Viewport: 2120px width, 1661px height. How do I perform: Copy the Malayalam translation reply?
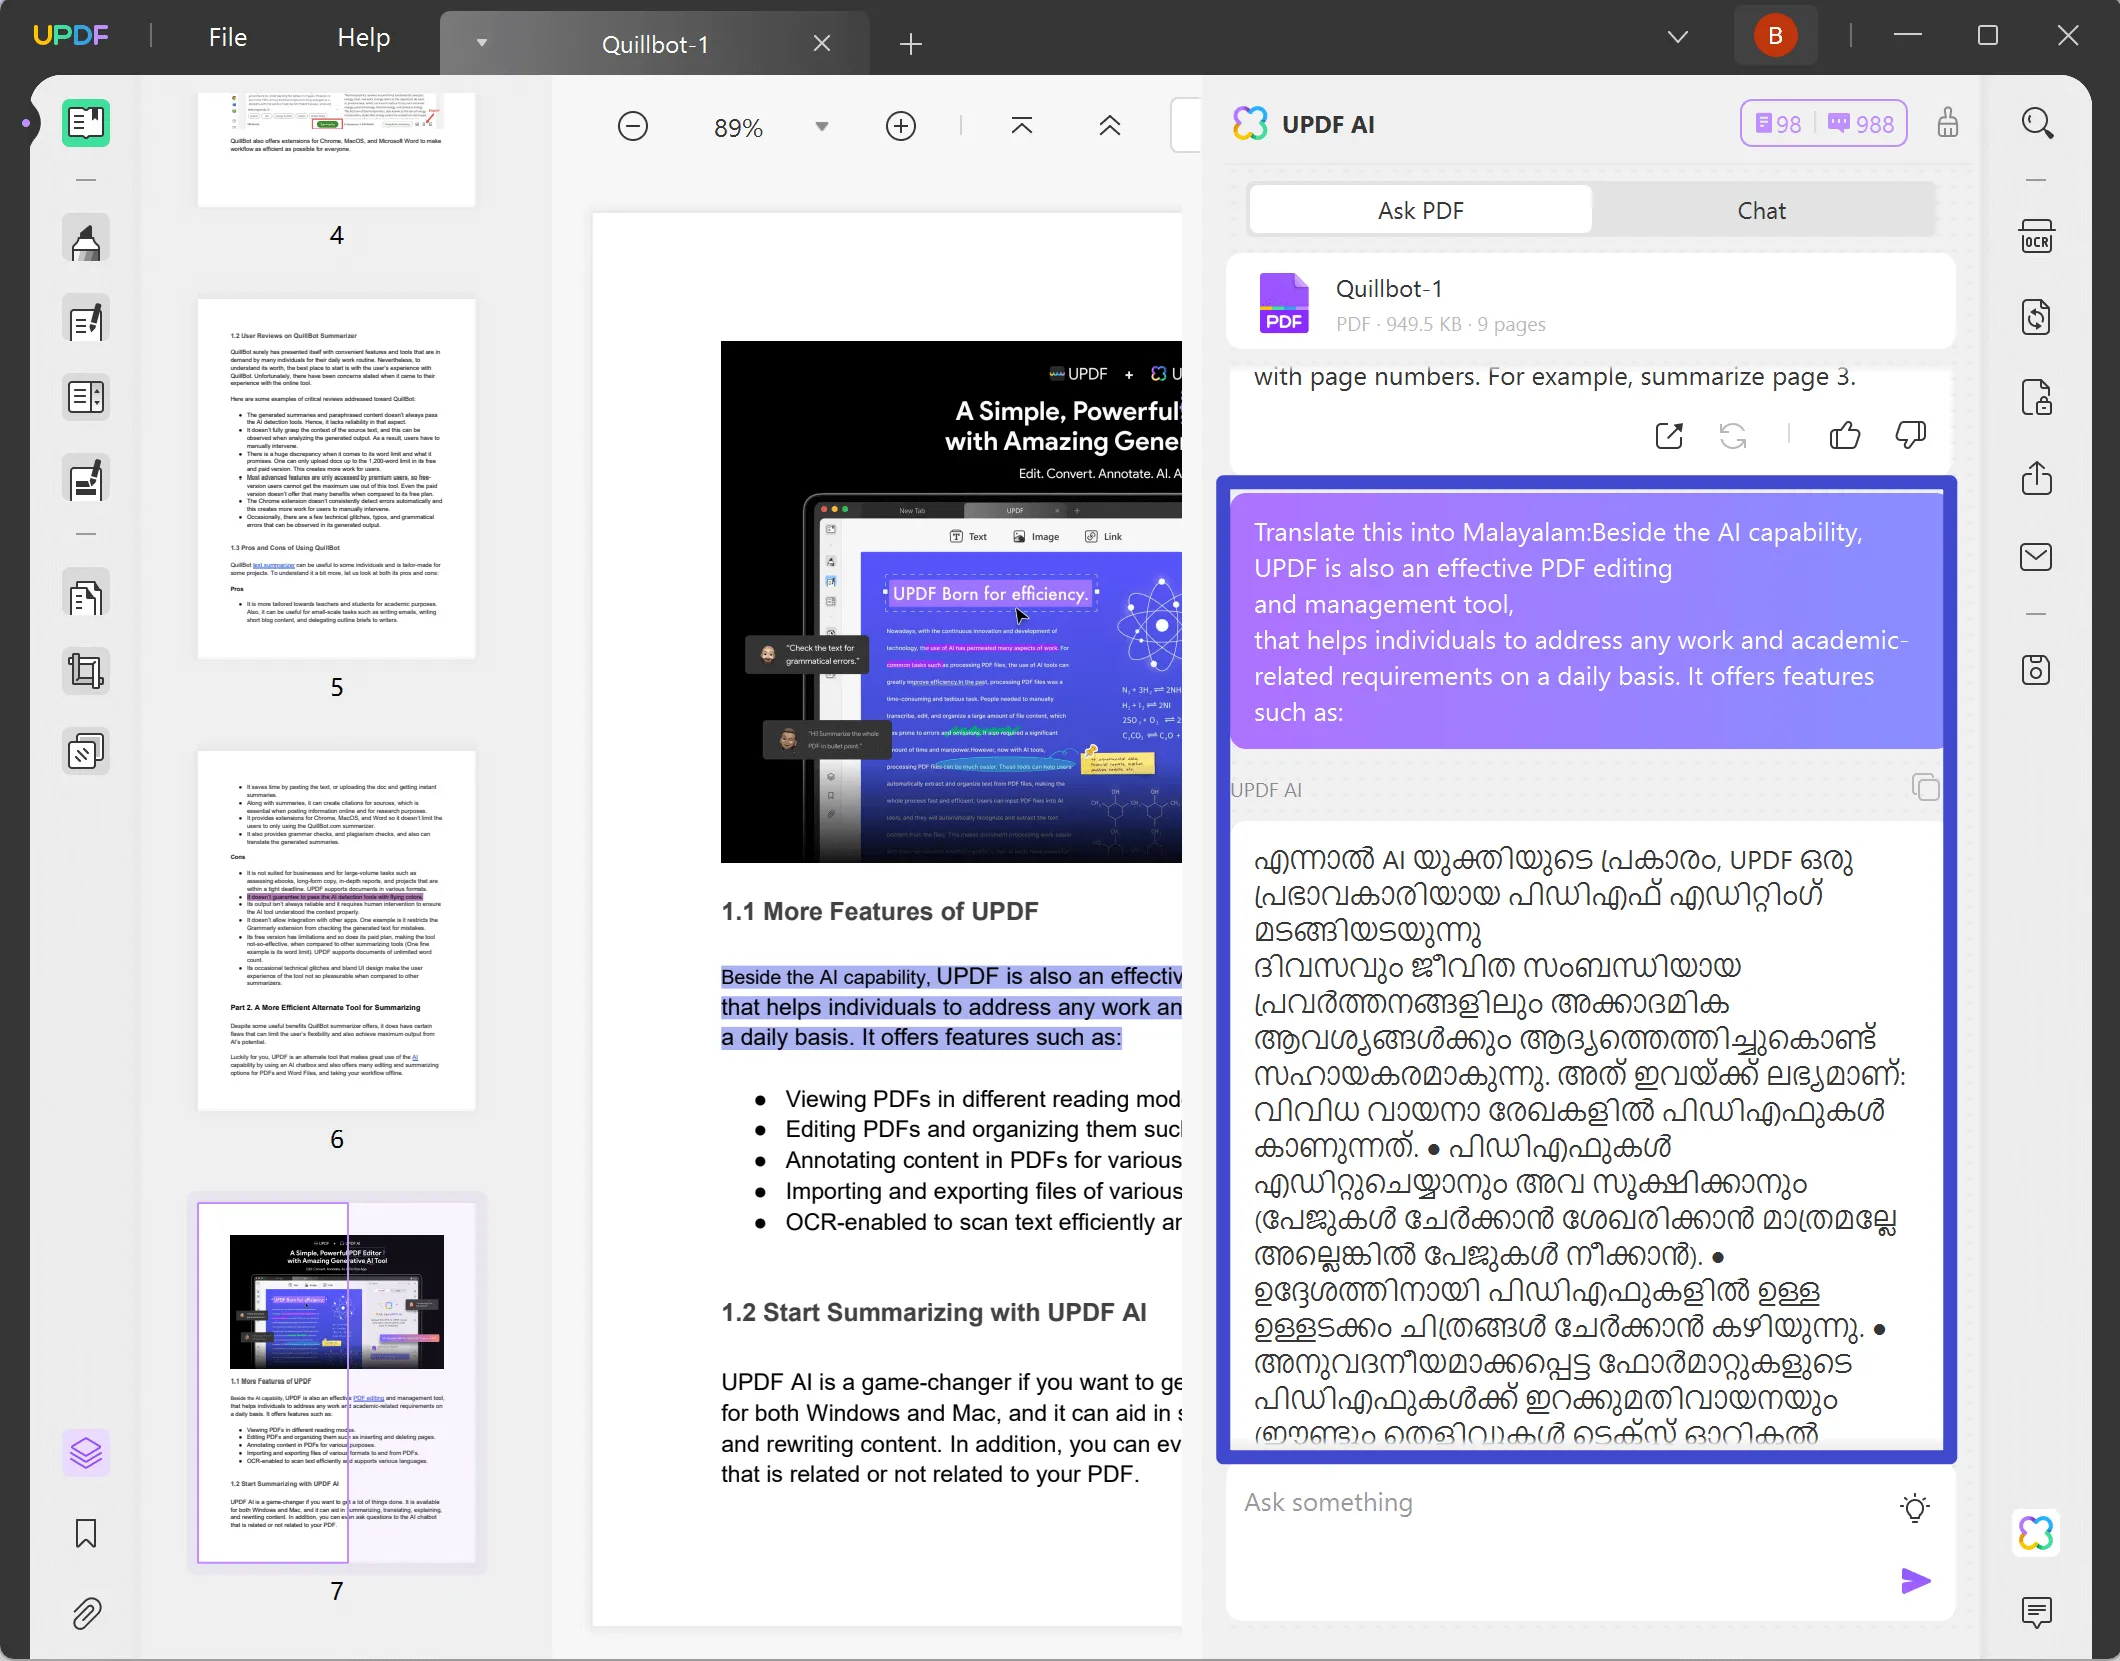point(1925,788)
